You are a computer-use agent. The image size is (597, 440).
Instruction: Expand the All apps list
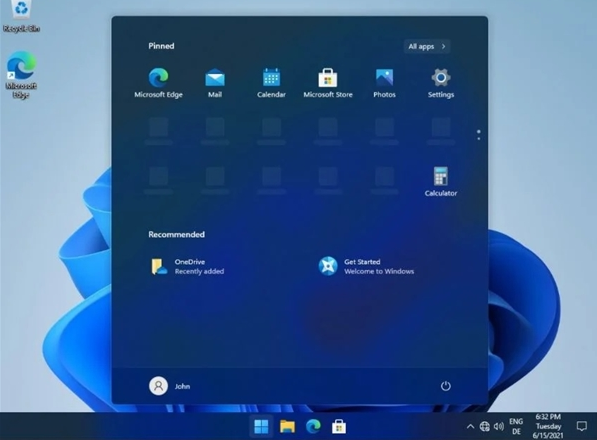(427, 46)
